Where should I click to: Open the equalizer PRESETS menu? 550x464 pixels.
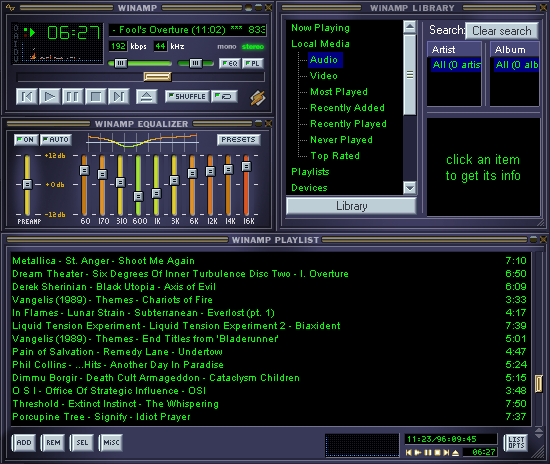pyautogui.click(x=239, y=140)
